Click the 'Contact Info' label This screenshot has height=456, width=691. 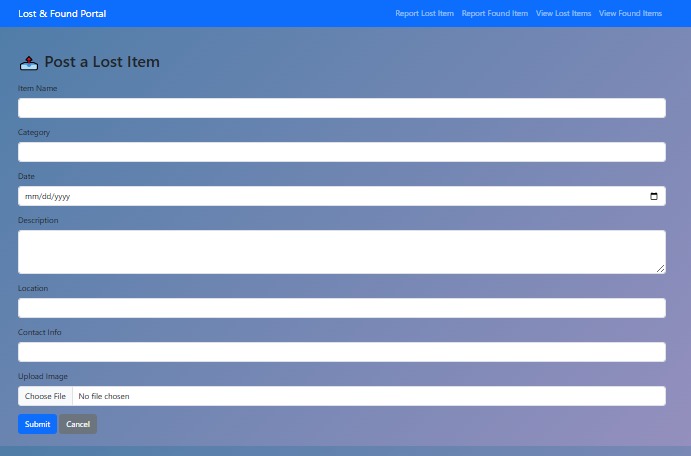click(40, 332)
